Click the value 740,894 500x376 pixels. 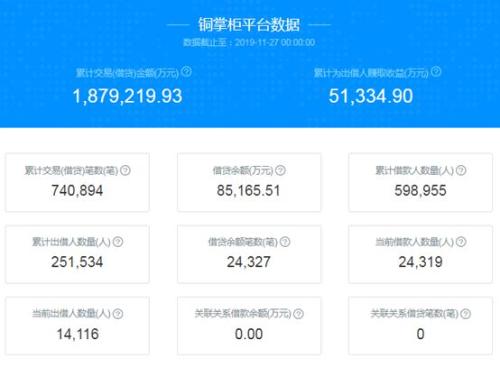tap(77, 191)
